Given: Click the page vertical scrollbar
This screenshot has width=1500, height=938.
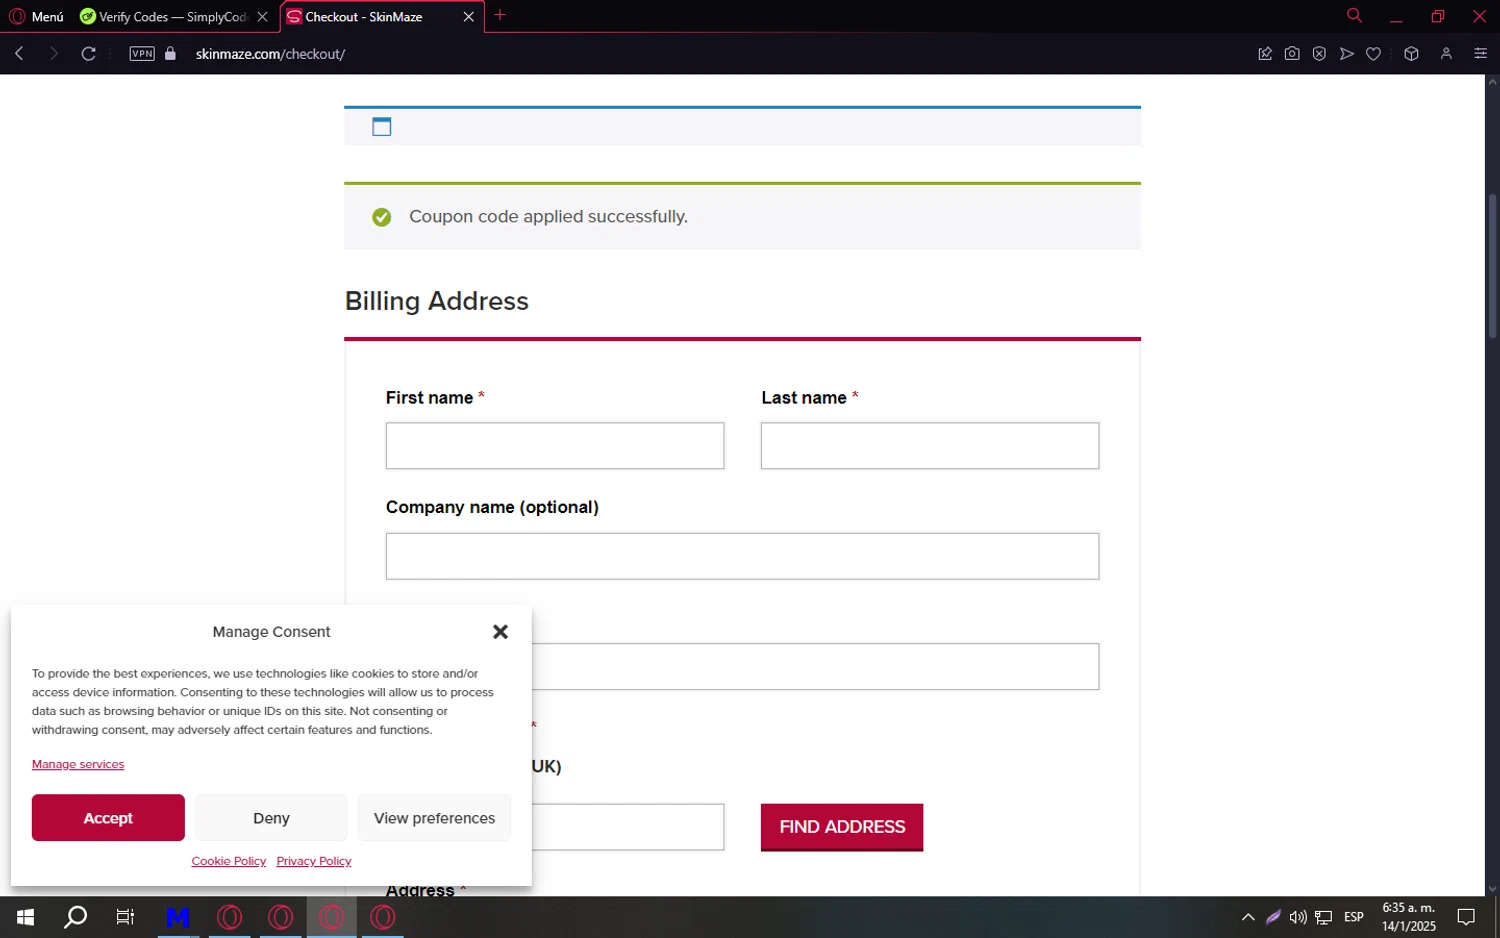Looking at the screenshot, I should 1492,266.
